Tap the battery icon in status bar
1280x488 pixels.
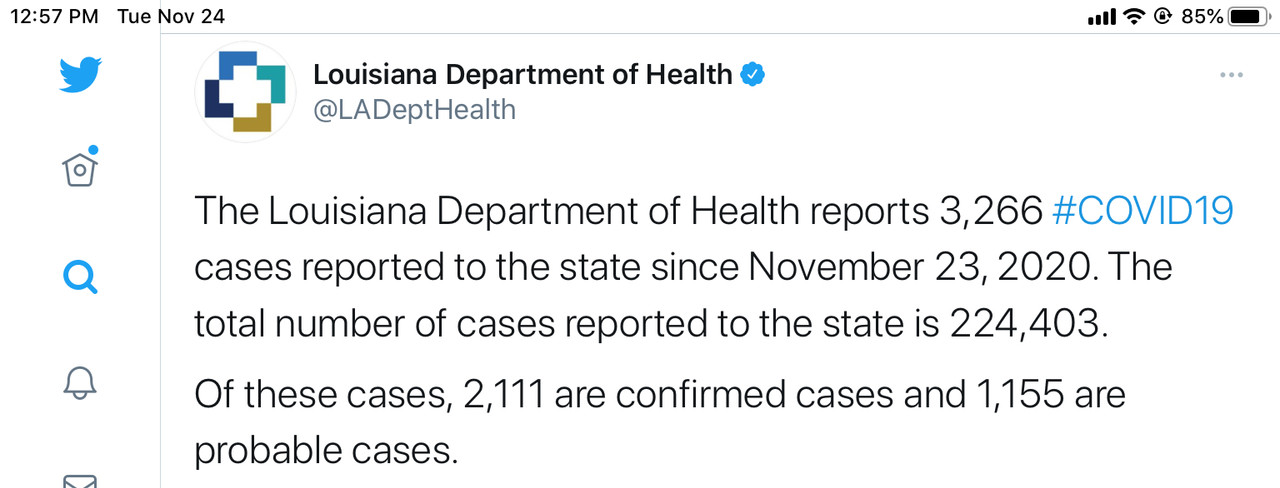coord(1248,16)
